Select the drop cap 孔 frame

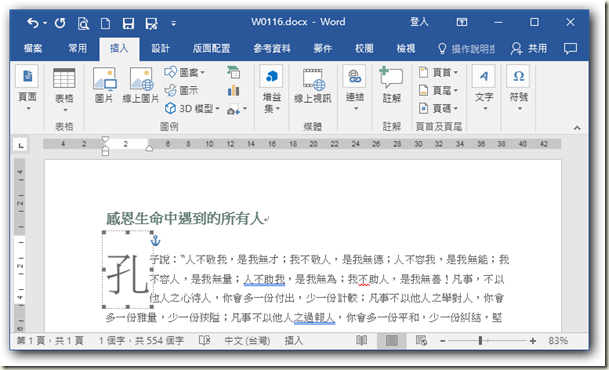tap(128, 269)
